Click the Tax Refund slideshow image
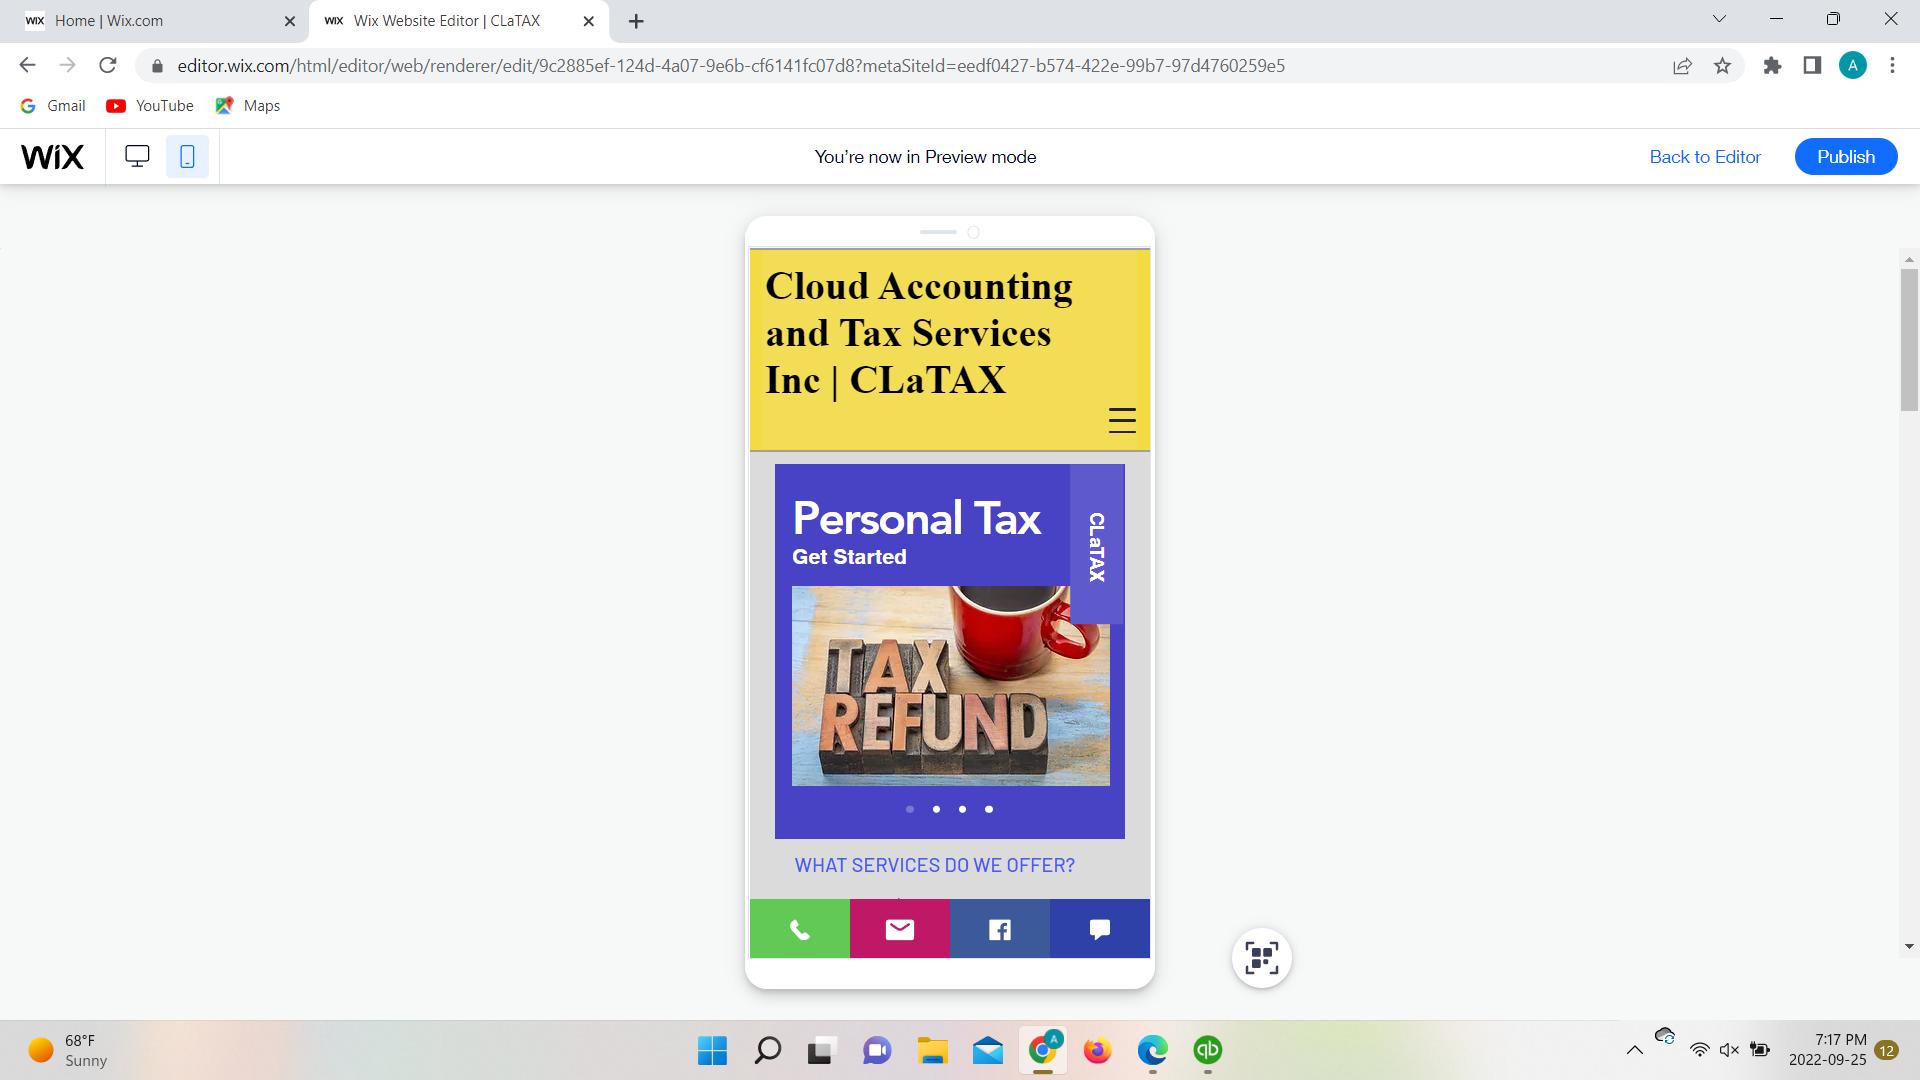The width and height of the screenshot is (1920, 1080). (945, 686)
